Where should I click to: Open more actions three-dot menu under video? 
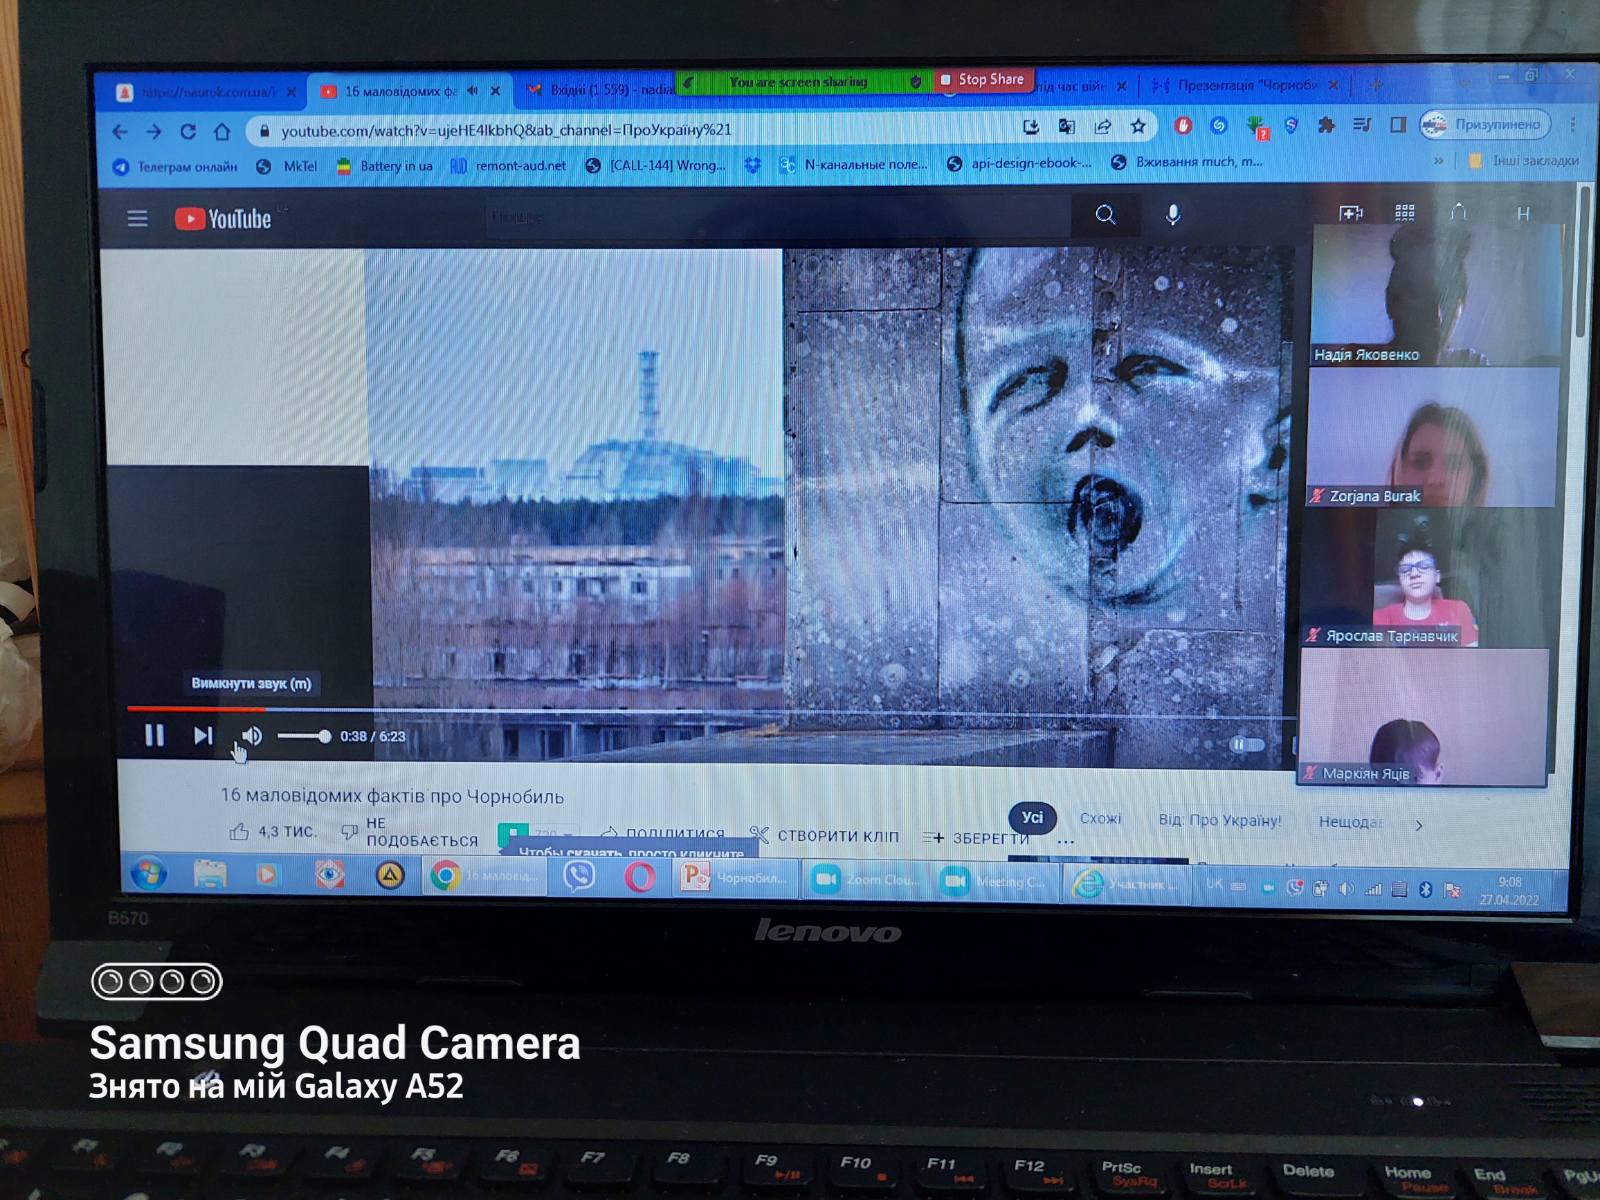point(1066,842)
